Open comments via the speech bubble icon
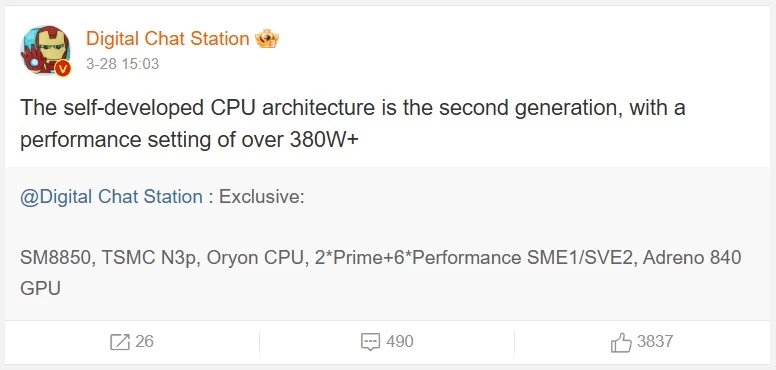Image resolution: width=776 pixels, height=370 pixels. [370, 342]
